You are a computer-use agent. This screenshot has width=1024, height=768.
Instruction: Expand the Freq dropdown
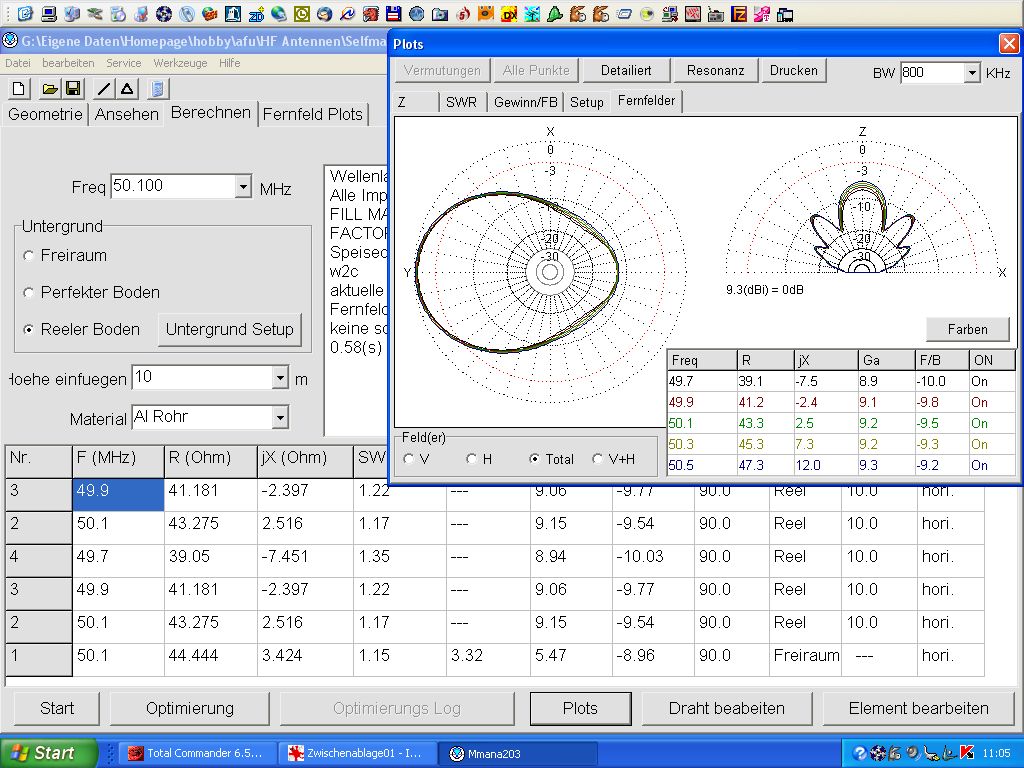(x=243, y=186)
